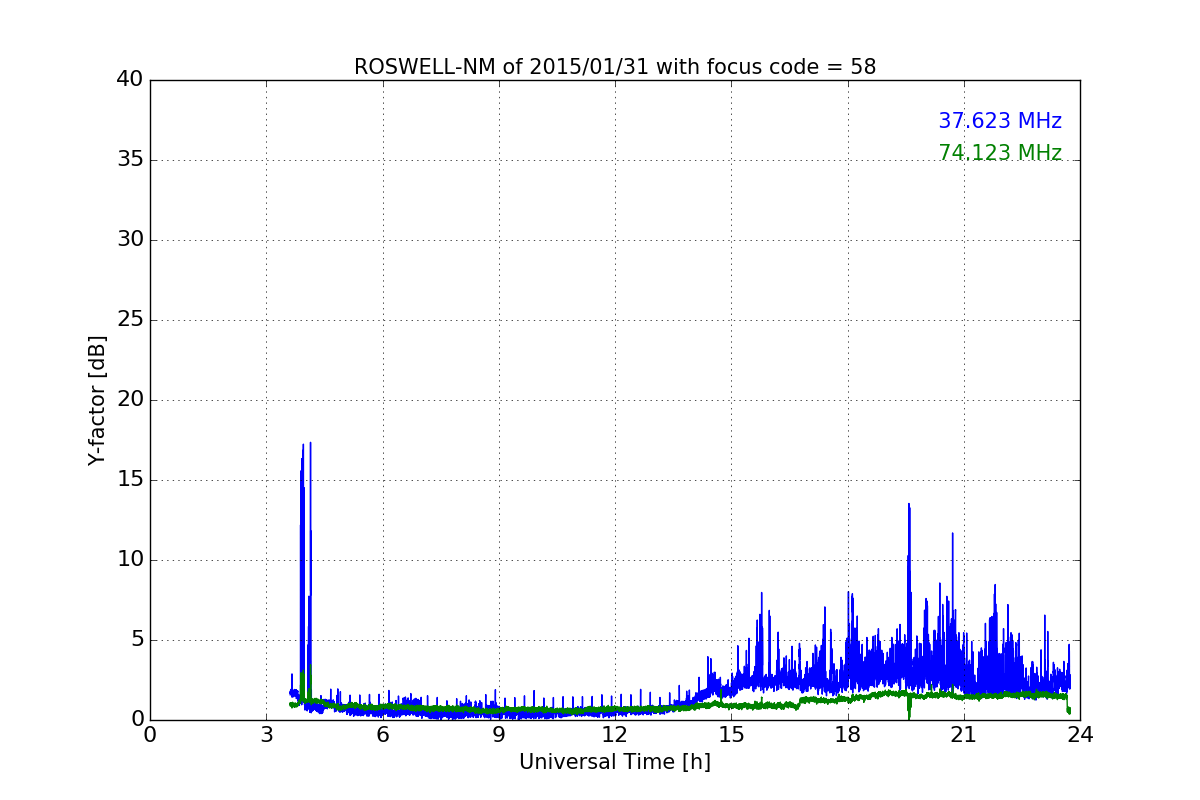Click y-axis tick label 15
The height and width of the screenshot is (800, 1200).
[x=130, y=480]
